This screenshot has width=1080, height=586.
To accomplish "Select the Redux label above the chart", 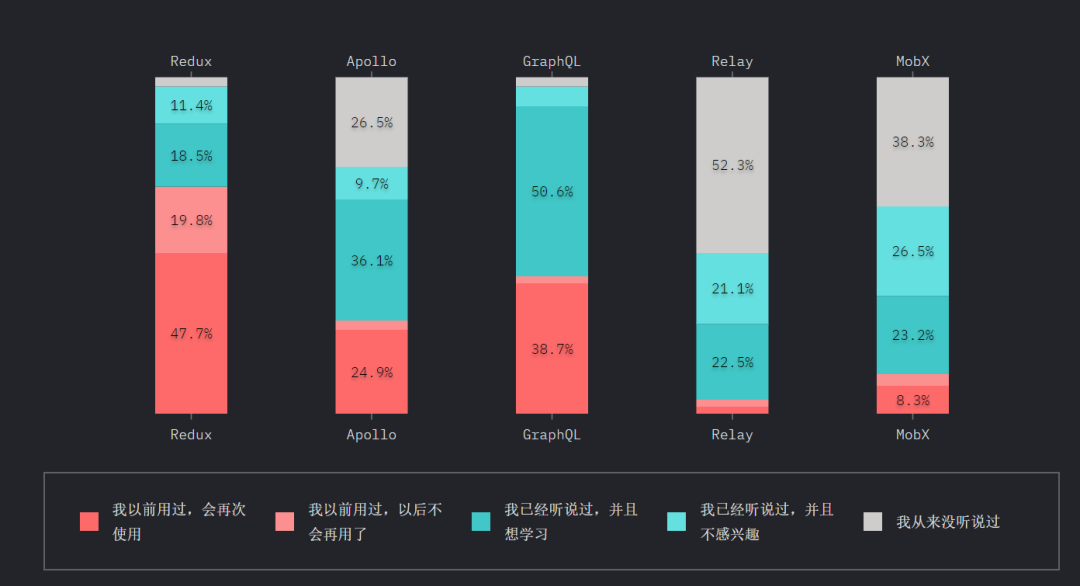I will tap(191, 61).
